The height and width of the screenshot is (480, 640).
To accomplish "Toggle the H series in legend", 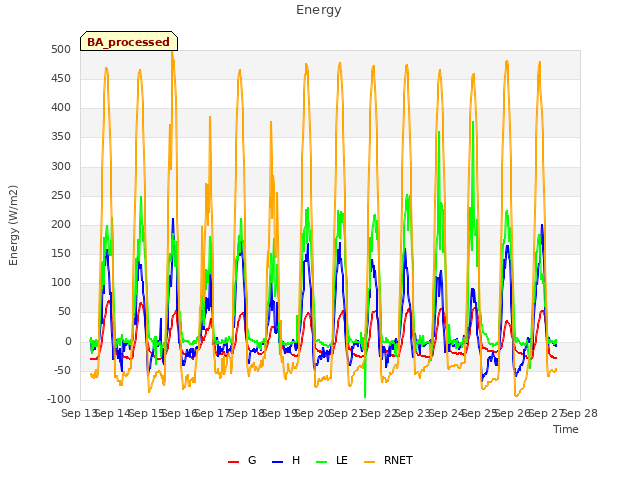I will pos(286,460).
